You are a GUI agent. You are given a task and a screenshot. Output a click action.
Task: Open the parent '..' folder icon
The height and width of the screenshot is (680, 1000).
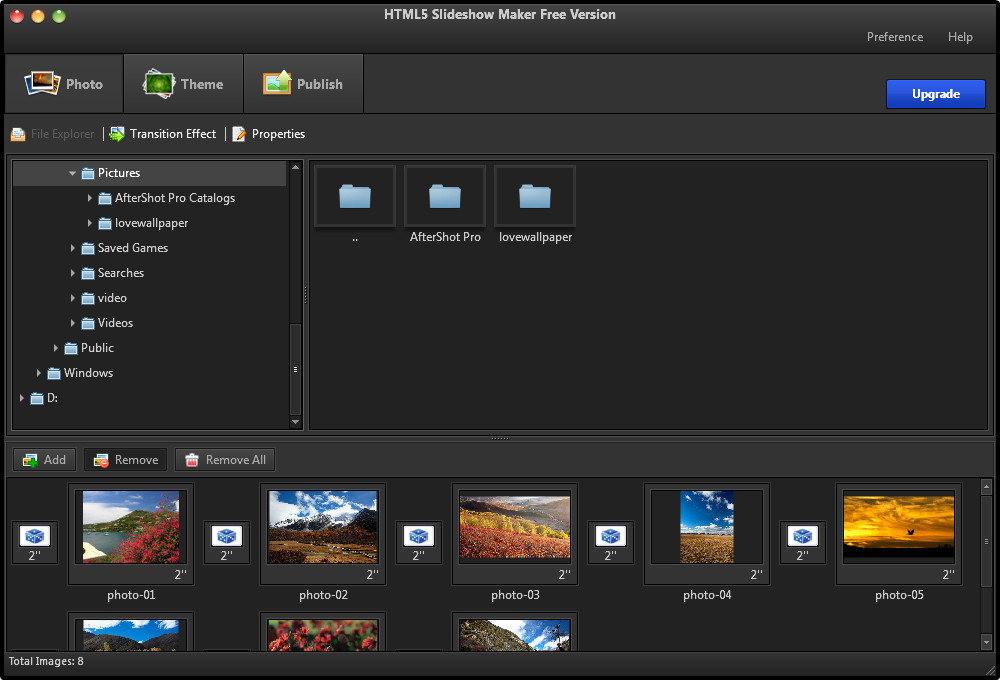tap(355, 196)
